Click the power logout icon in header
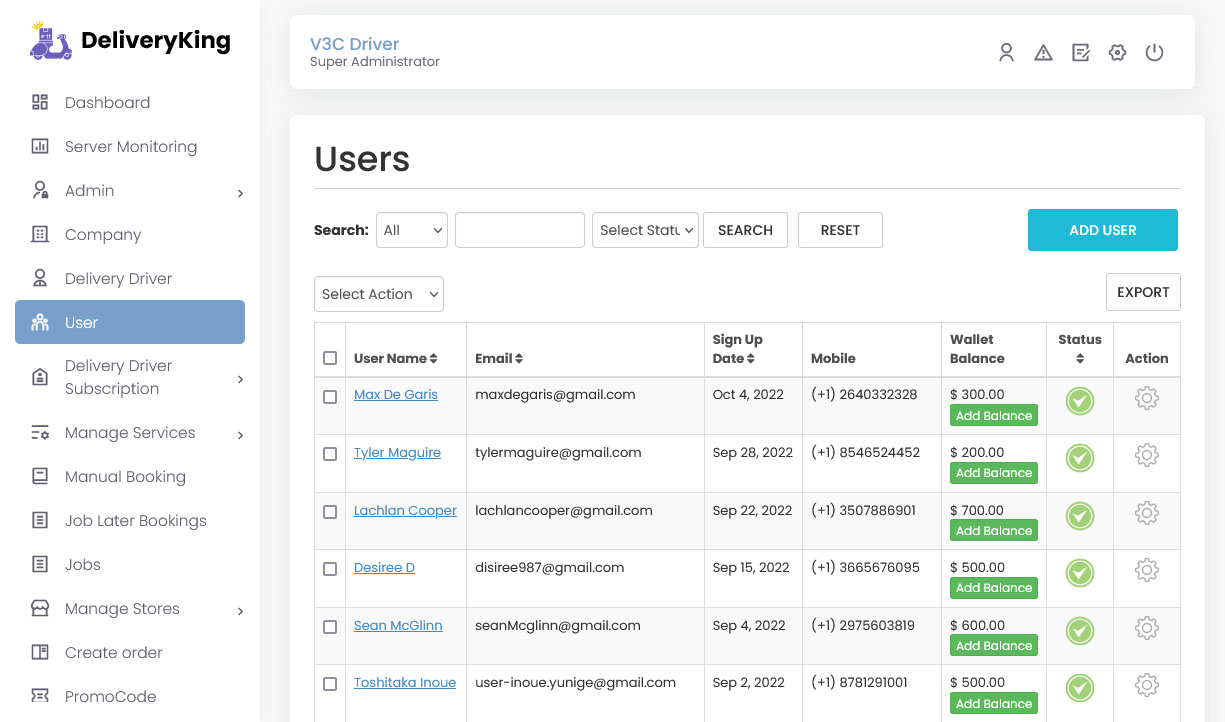 coord(1154,53)
